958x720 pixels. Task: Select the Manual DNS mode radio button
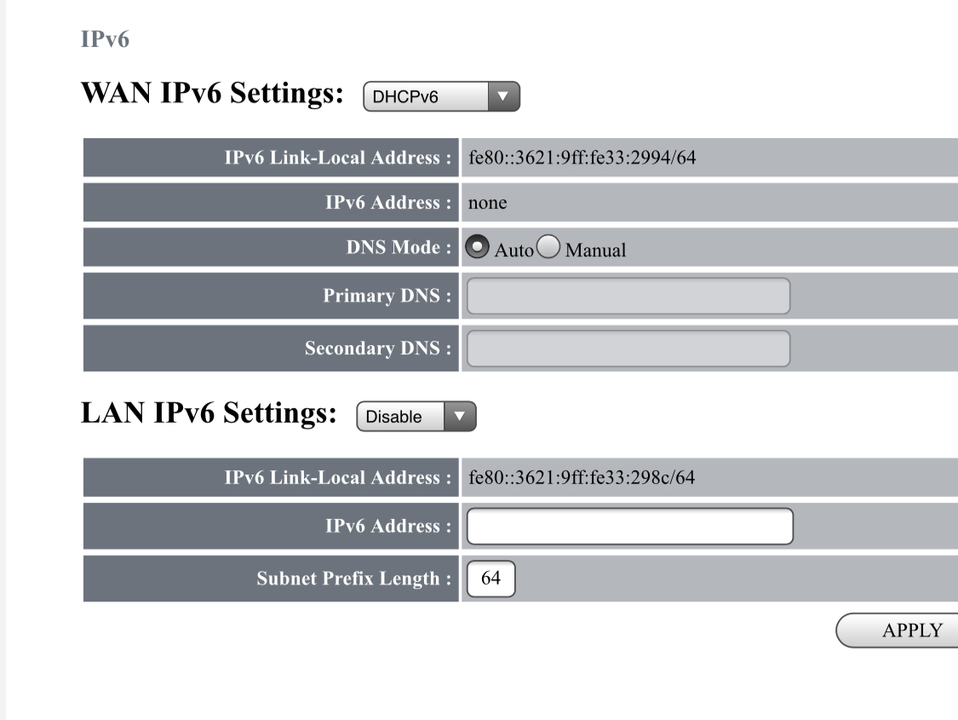click(x=548, y=247)
